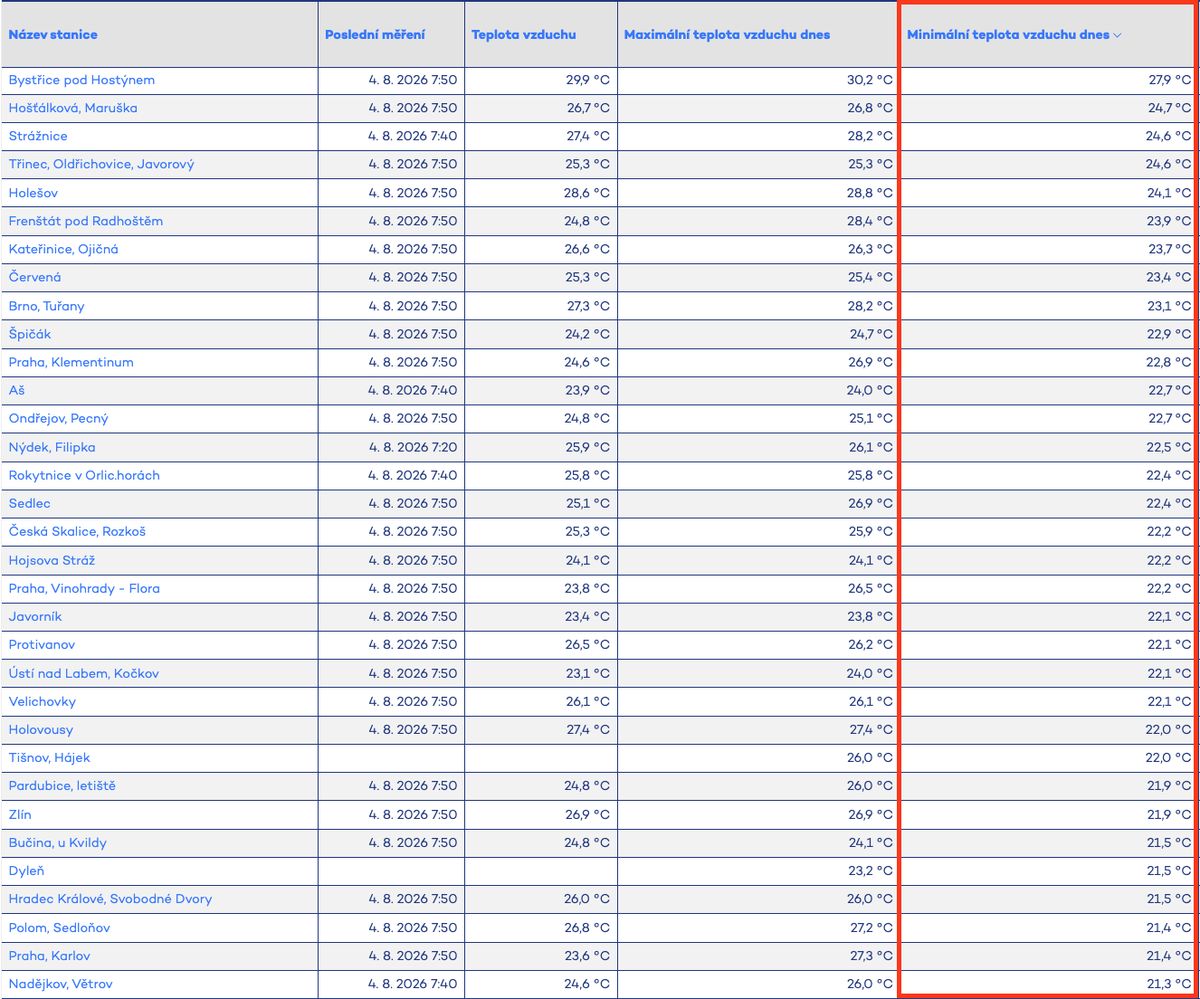
Task: Sort by Teplota vzduchu column header
Action: tap(523, 35)
